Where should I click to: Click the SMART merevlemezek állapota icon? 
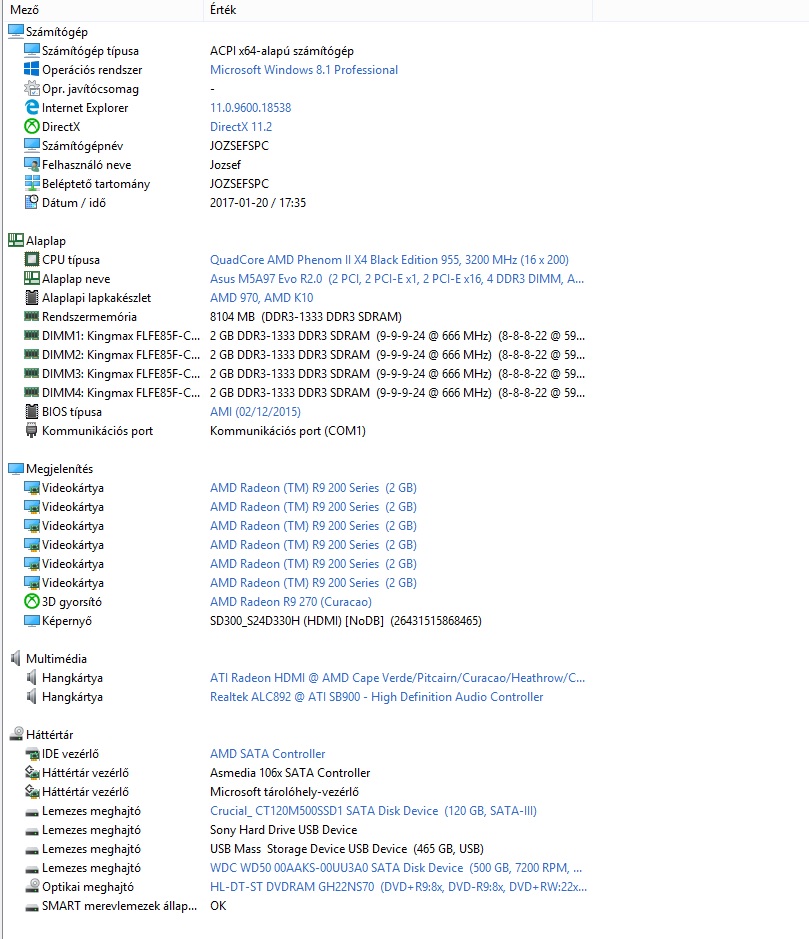pyautogui.click(x=32, y=907)
